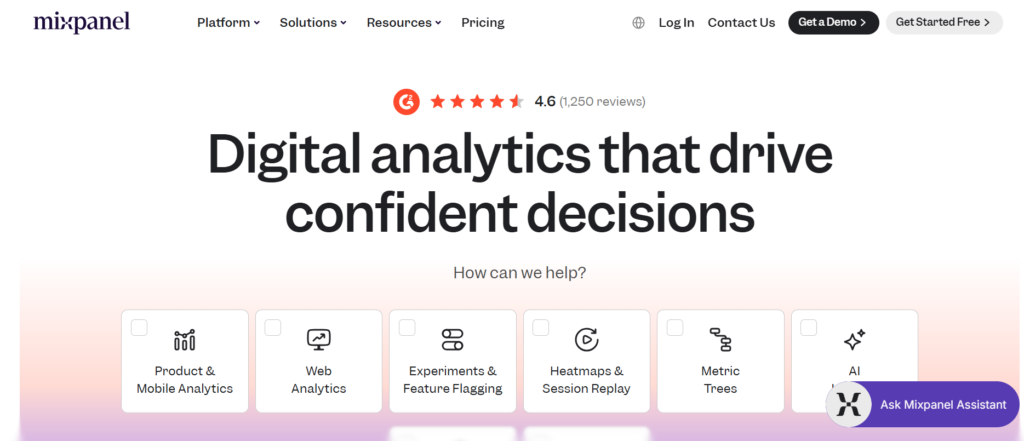Expand the Resources menu

coord(403,22)
